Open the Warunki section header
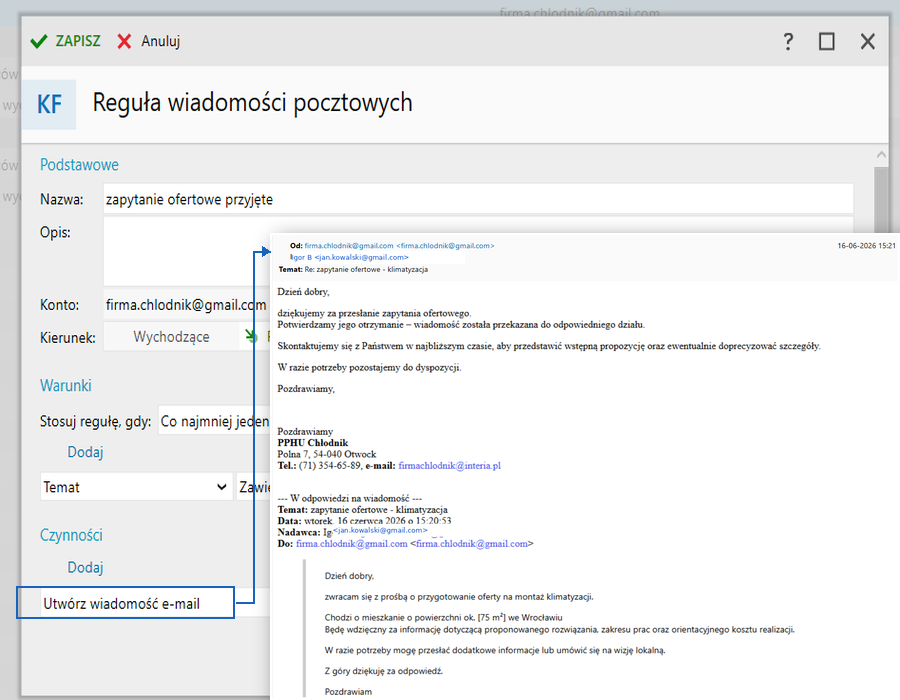 click(x=65, y=386)
